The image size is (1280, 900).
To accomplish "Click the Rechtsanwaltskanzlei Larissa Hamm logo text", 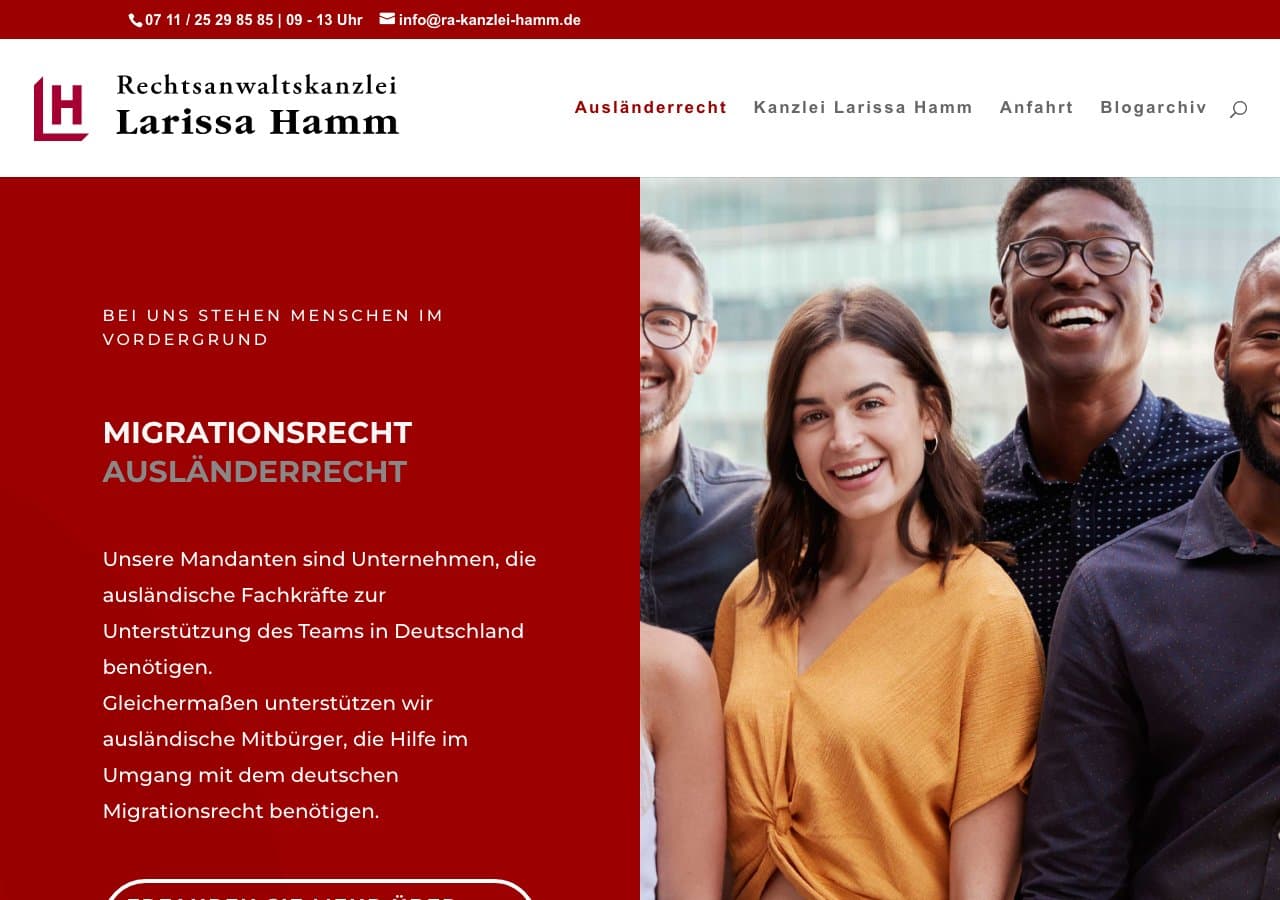I will point(257,105).
